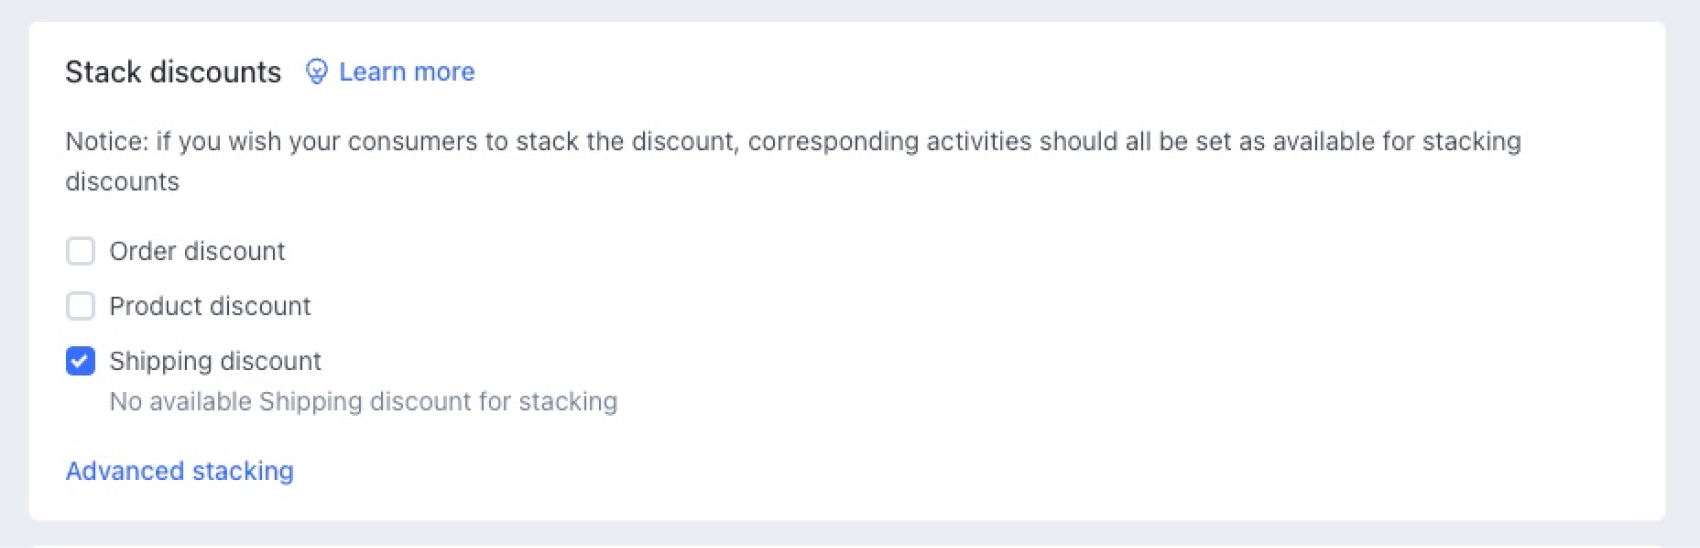Click the 'No available Shipping discount' hint
1700x548 pixels.
pos(363,402)
